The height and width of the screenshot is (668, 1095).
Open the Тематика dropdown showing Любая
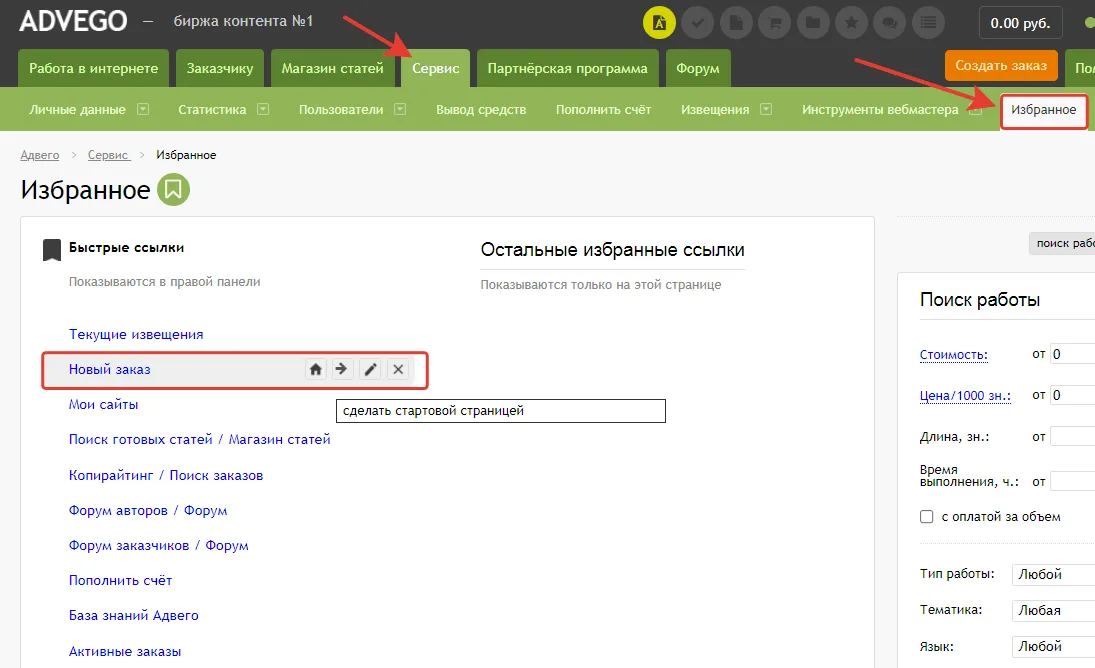(1052, 610)
